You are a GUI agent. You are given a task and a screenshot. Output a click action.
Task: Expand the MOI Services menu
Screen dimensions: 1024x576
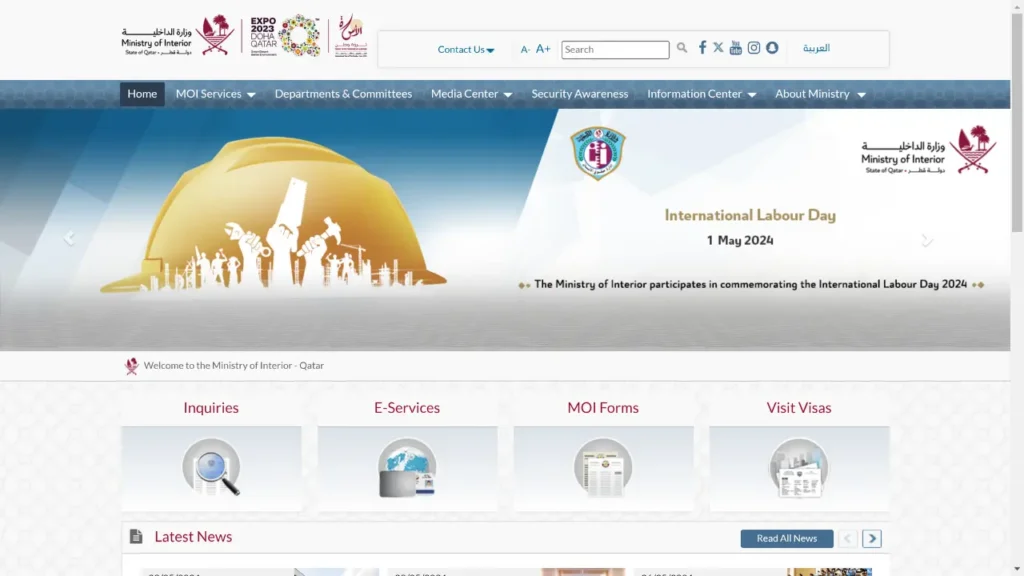pos(215,94)
